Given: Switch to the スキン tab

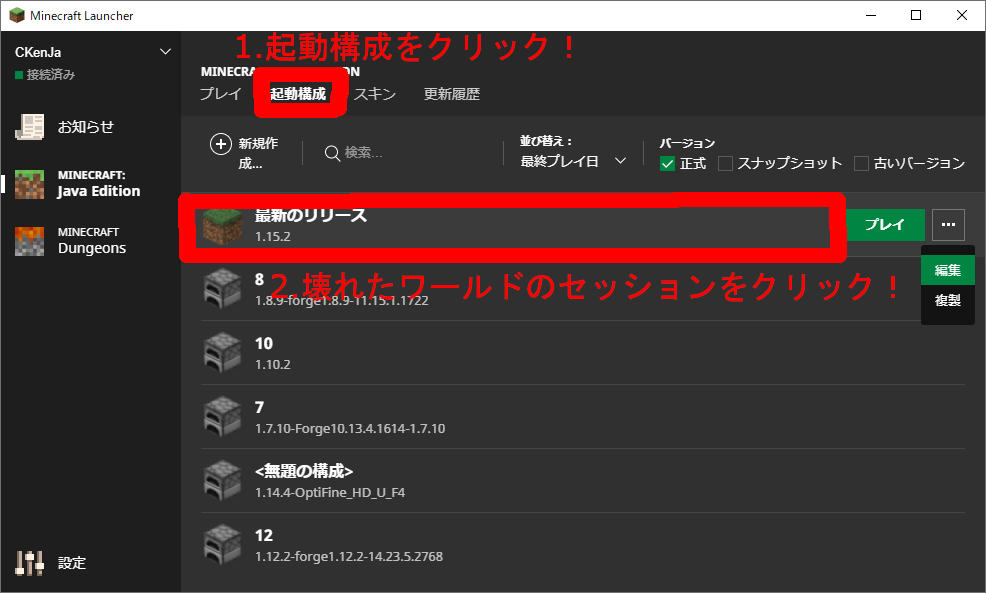Looking at the screenshot, I should point(375,94).
